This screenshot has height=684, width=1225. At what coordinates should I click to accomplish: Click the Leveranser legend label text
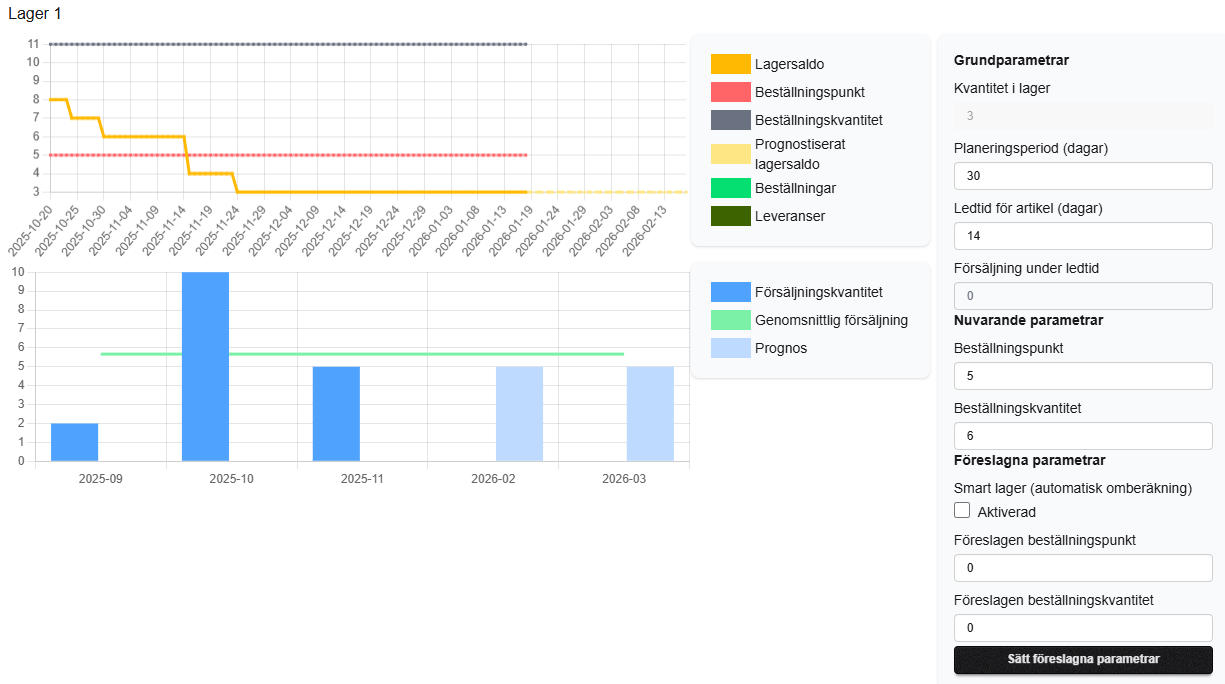(x=790, y=216)
